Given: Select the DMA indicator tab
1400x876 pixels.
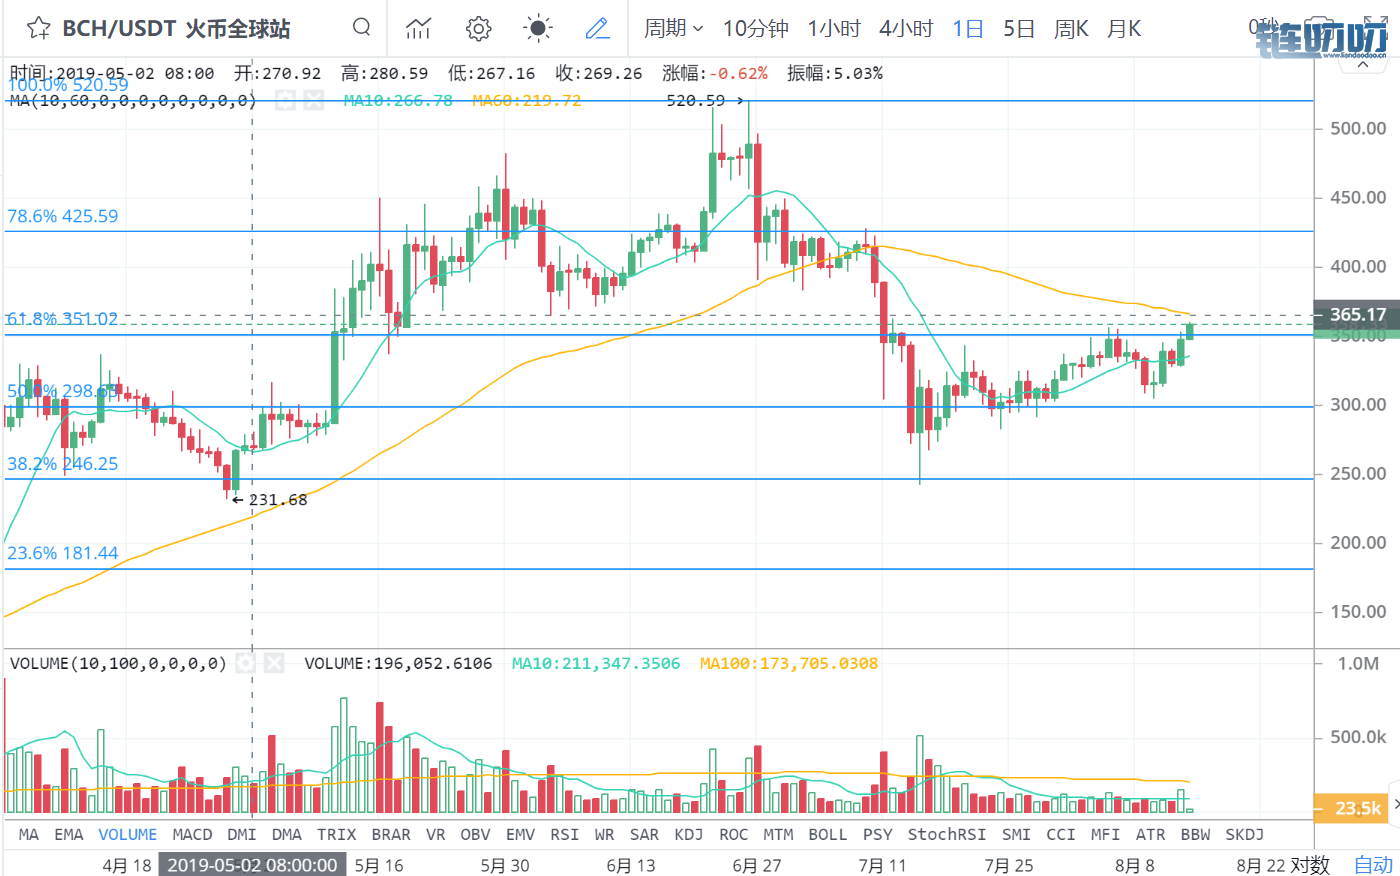Looking at the screenshot, I should click(x=287, y=834).
